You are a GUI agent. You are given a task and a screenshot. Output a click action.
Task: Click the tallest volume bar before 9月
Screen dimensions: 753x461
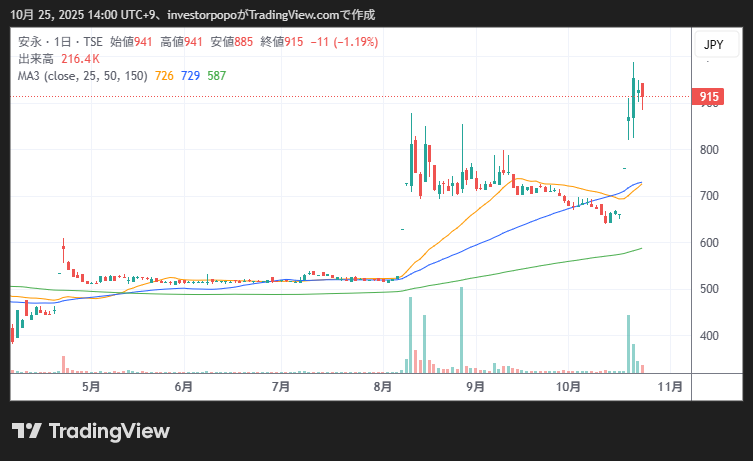pyautogui.click(x=461, y=330)
